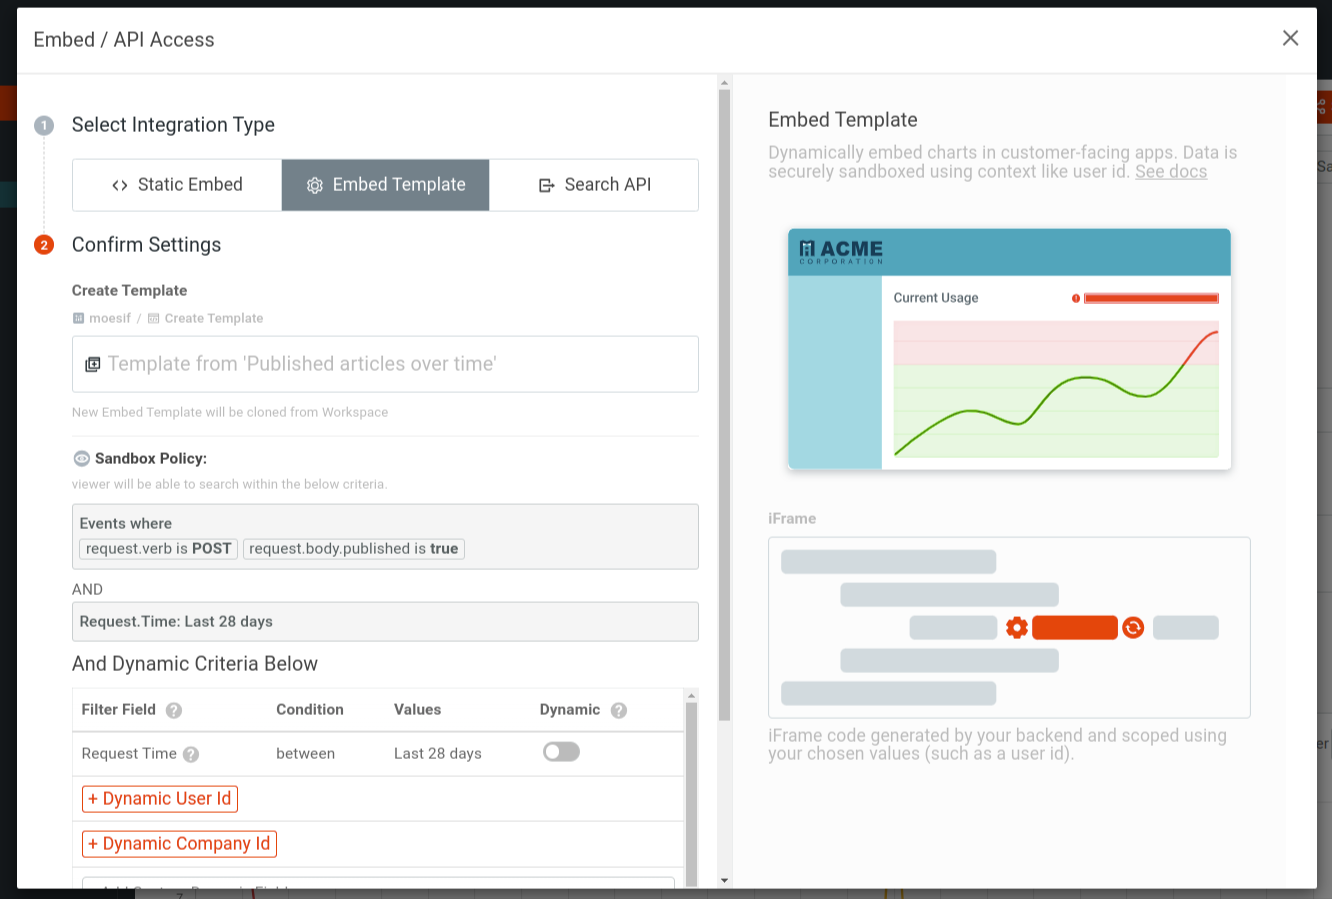
Task: Click the help icon next to Dynamic column header
Action: point(618,709)
